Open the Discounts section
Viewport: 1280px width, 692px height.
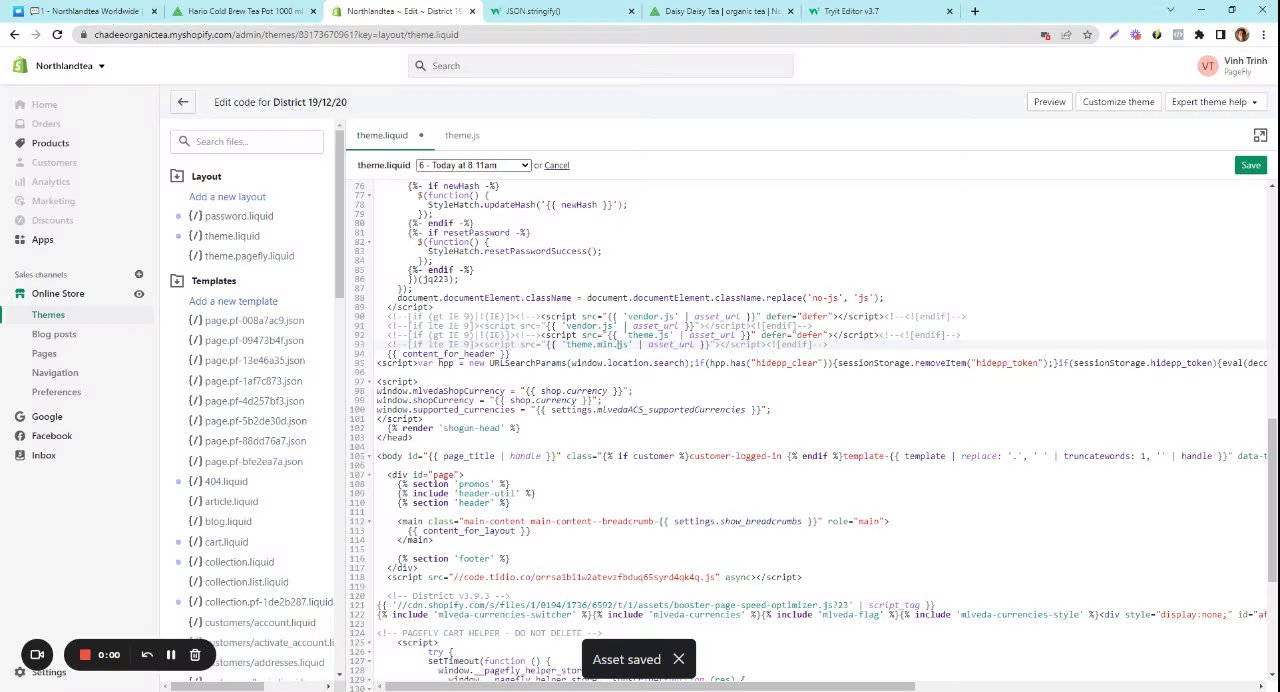[52, 220]
